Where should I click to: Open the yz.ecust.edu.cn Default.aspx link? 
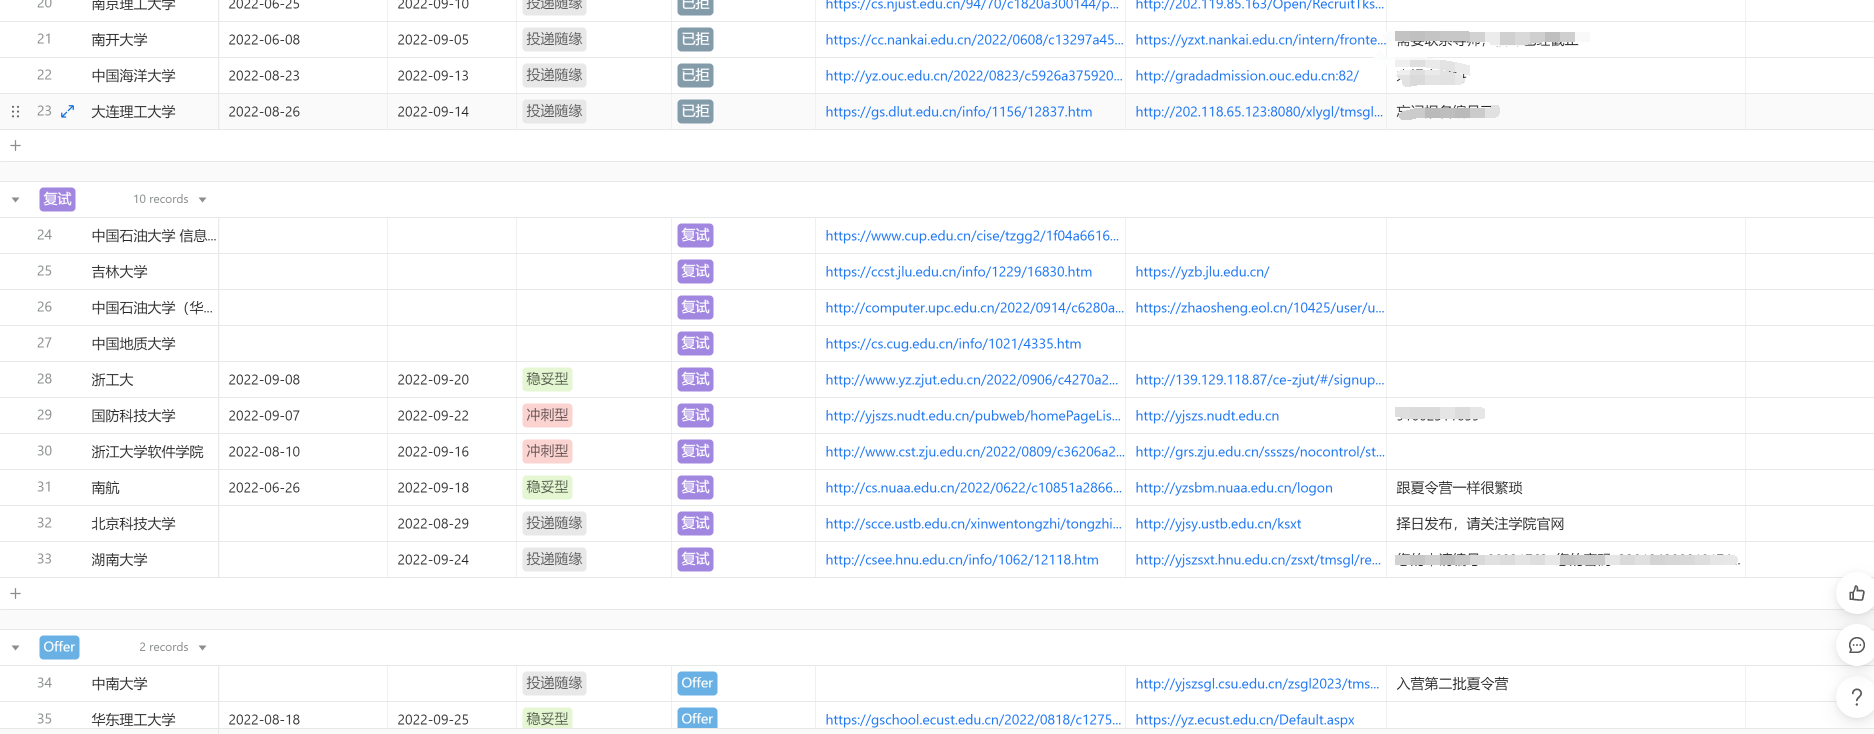pyautogui.click(x=1245, y=720)
